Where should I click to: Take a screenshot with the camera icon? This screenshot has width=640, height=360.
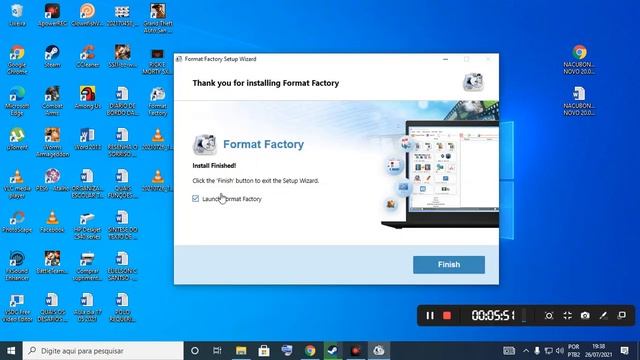[585, 316]
